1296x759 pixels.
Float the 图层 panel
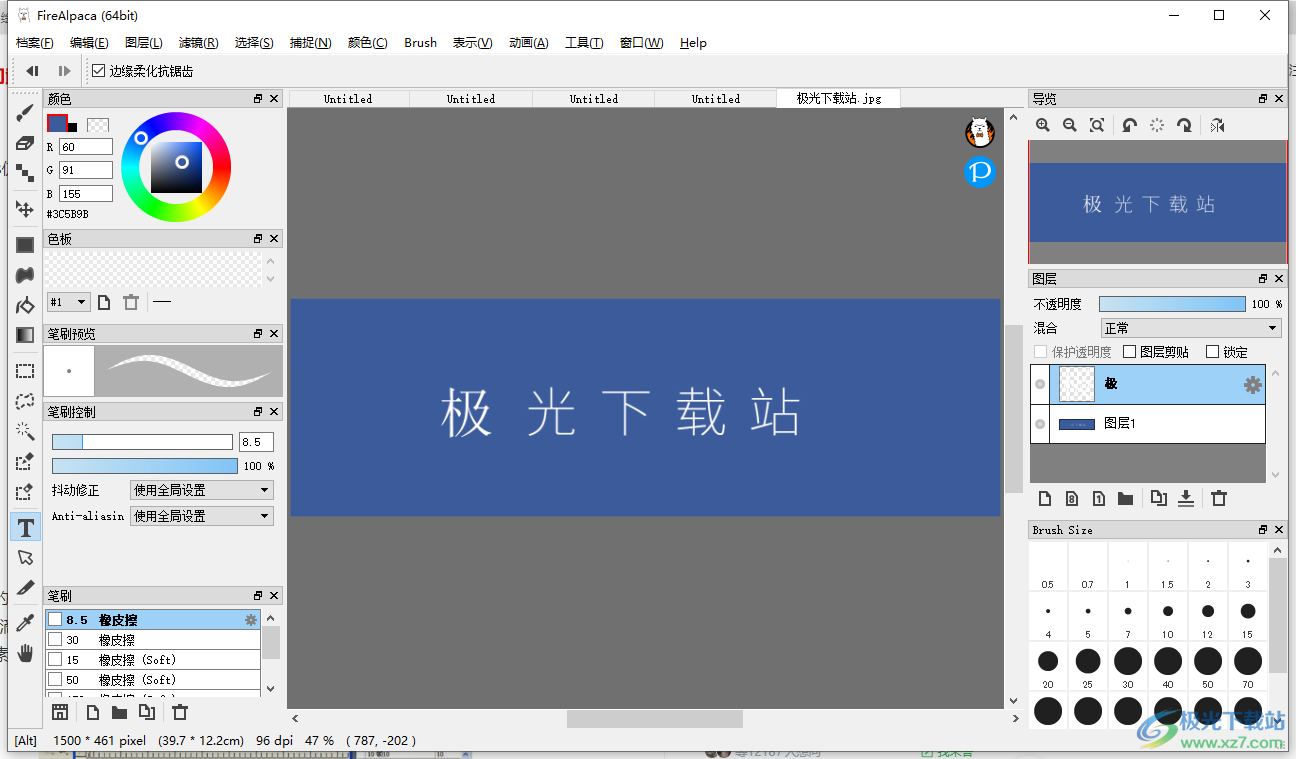coord(1263,279)
